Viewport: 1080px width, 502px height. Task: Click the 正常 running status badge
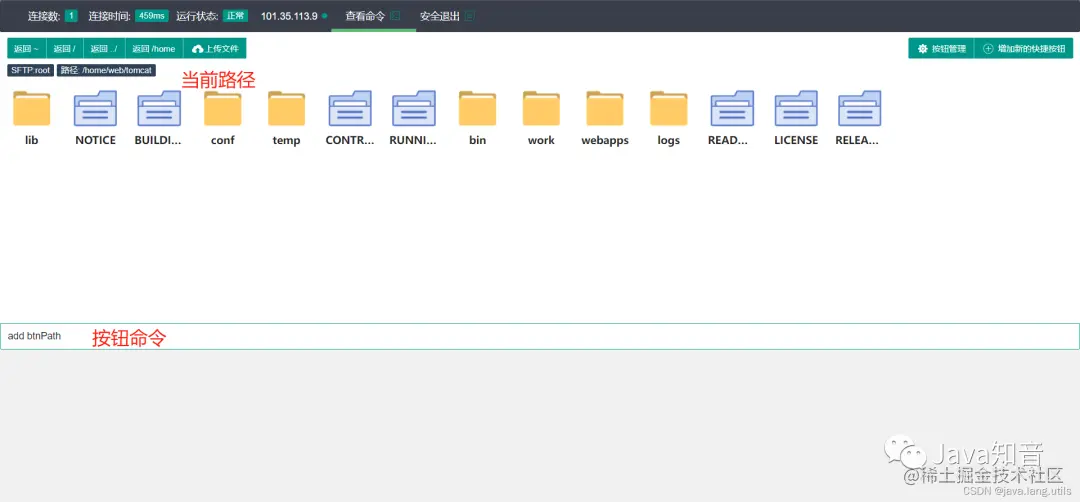pos(235,16)
